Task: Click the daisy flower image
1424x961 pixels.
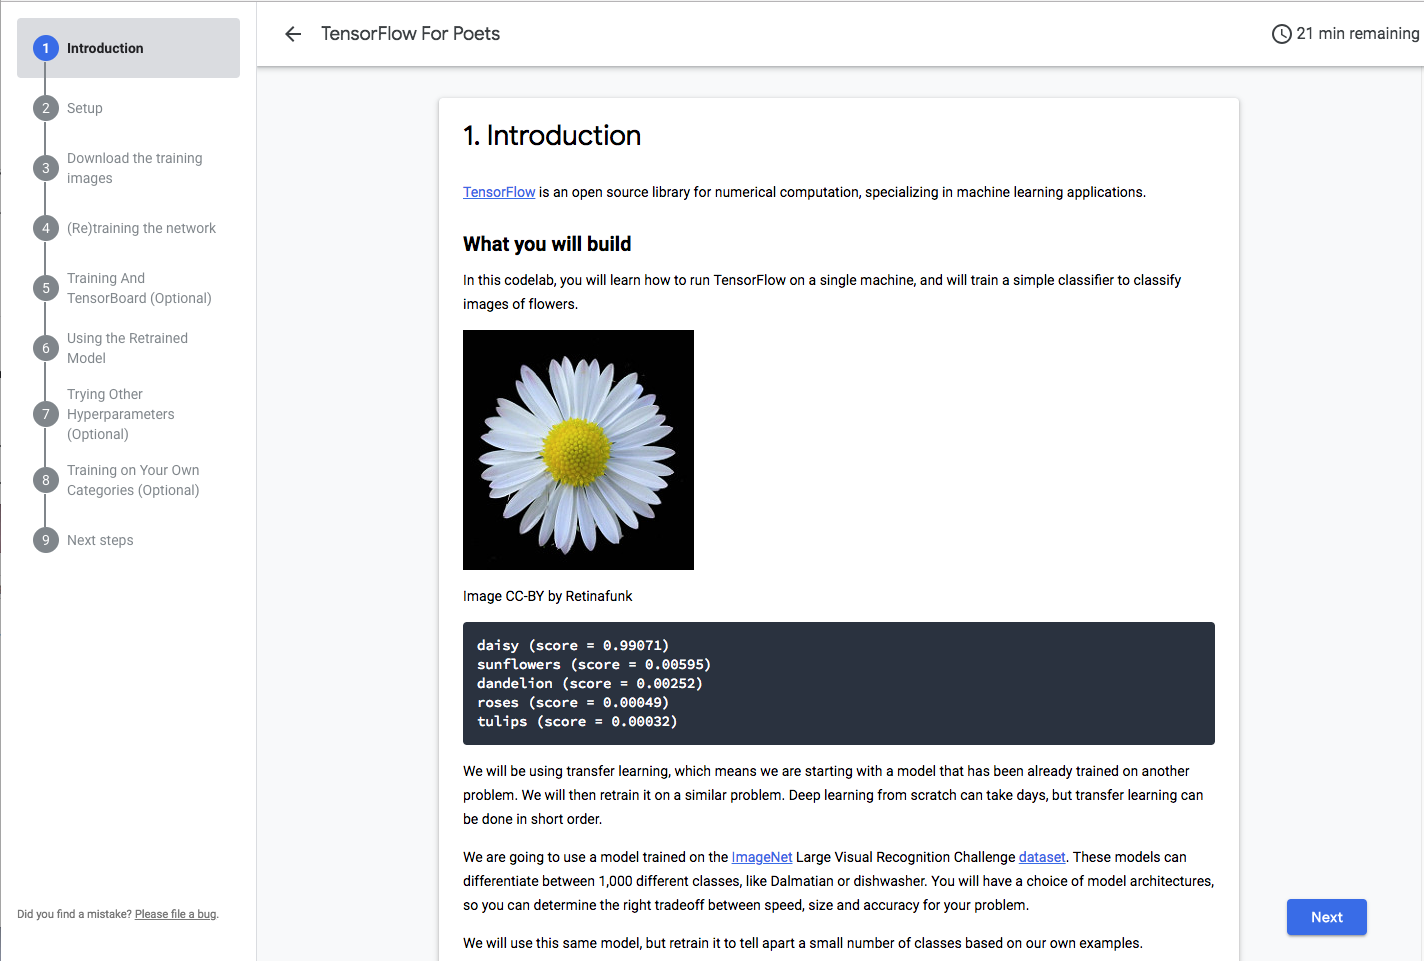Action: click(x=578, y=450)
